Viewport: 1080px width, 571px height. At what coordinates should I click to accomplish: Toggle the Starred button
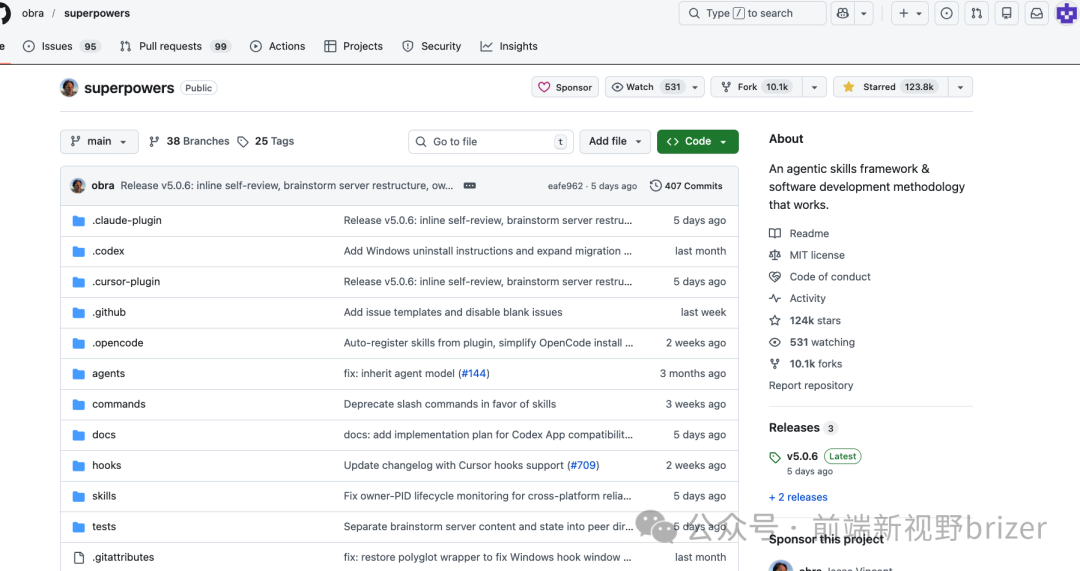891,87
